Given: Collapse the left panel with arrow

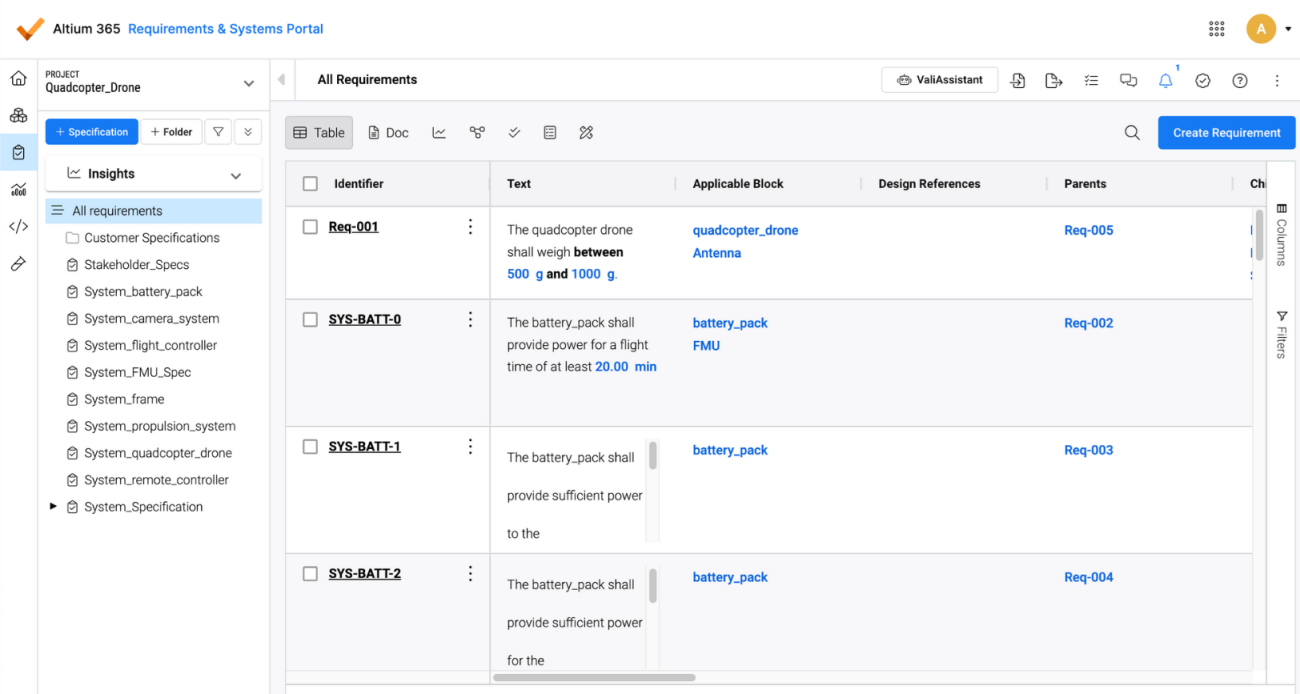Looking at the screenshot, I should point(281,80).
